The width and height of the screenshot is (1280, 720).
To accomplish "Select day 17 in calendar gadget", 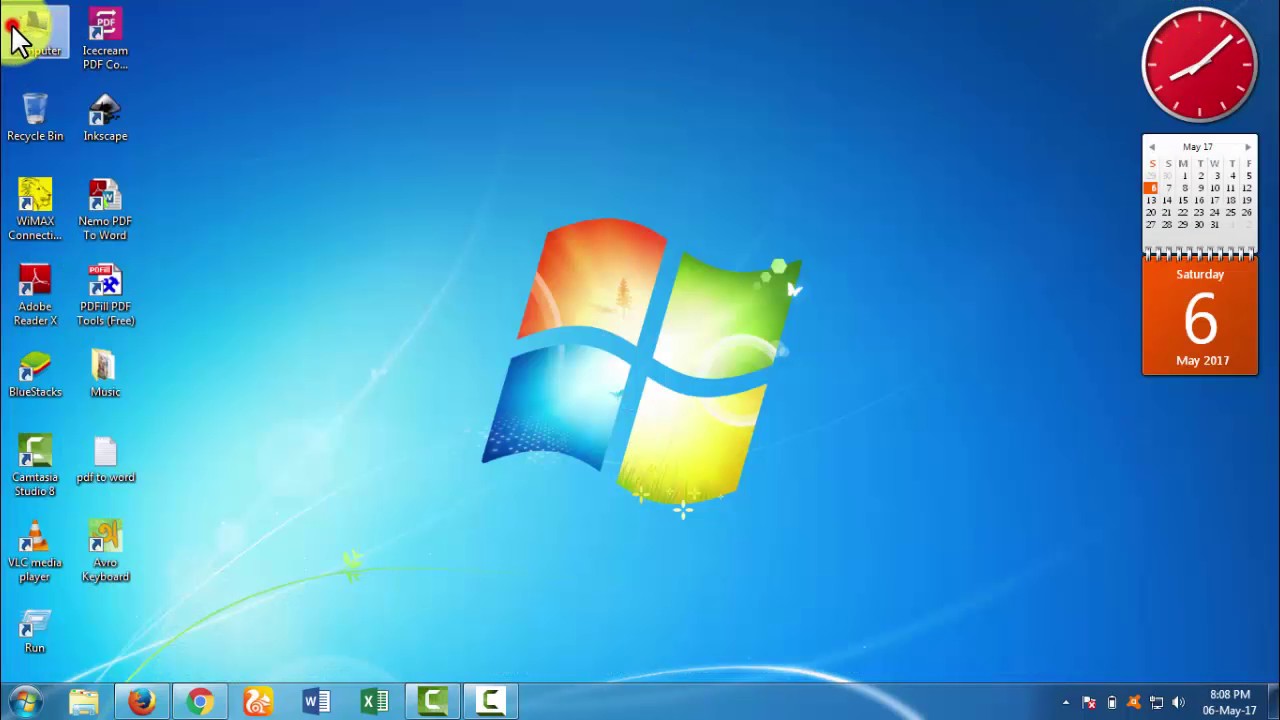I will tap(1214, 200).
